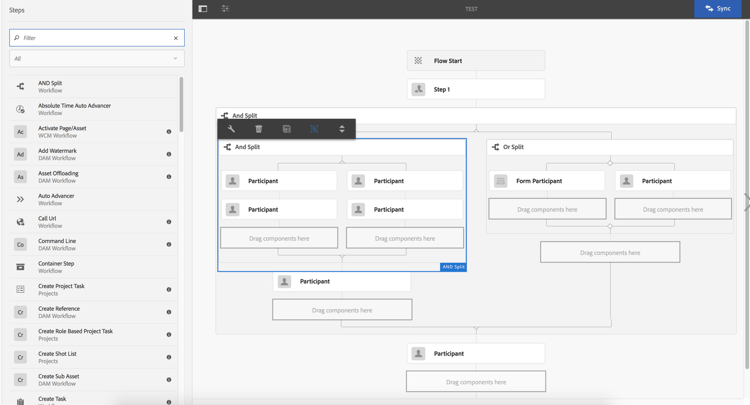Show info for Activate Page/Asset step
Screen dimensions: 750x405
point(169,131)
